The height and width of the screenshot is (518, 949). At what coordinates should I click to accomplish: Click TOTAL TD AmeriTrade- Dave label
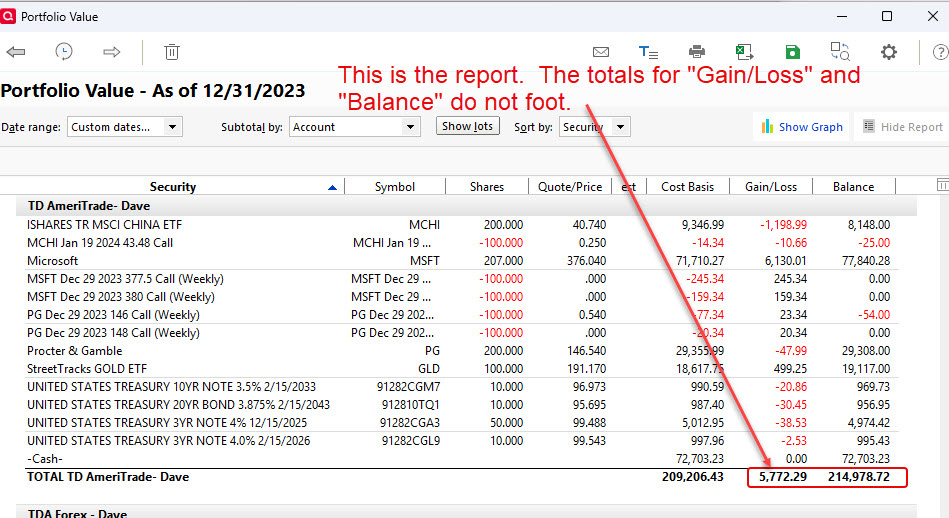point(108,477)
